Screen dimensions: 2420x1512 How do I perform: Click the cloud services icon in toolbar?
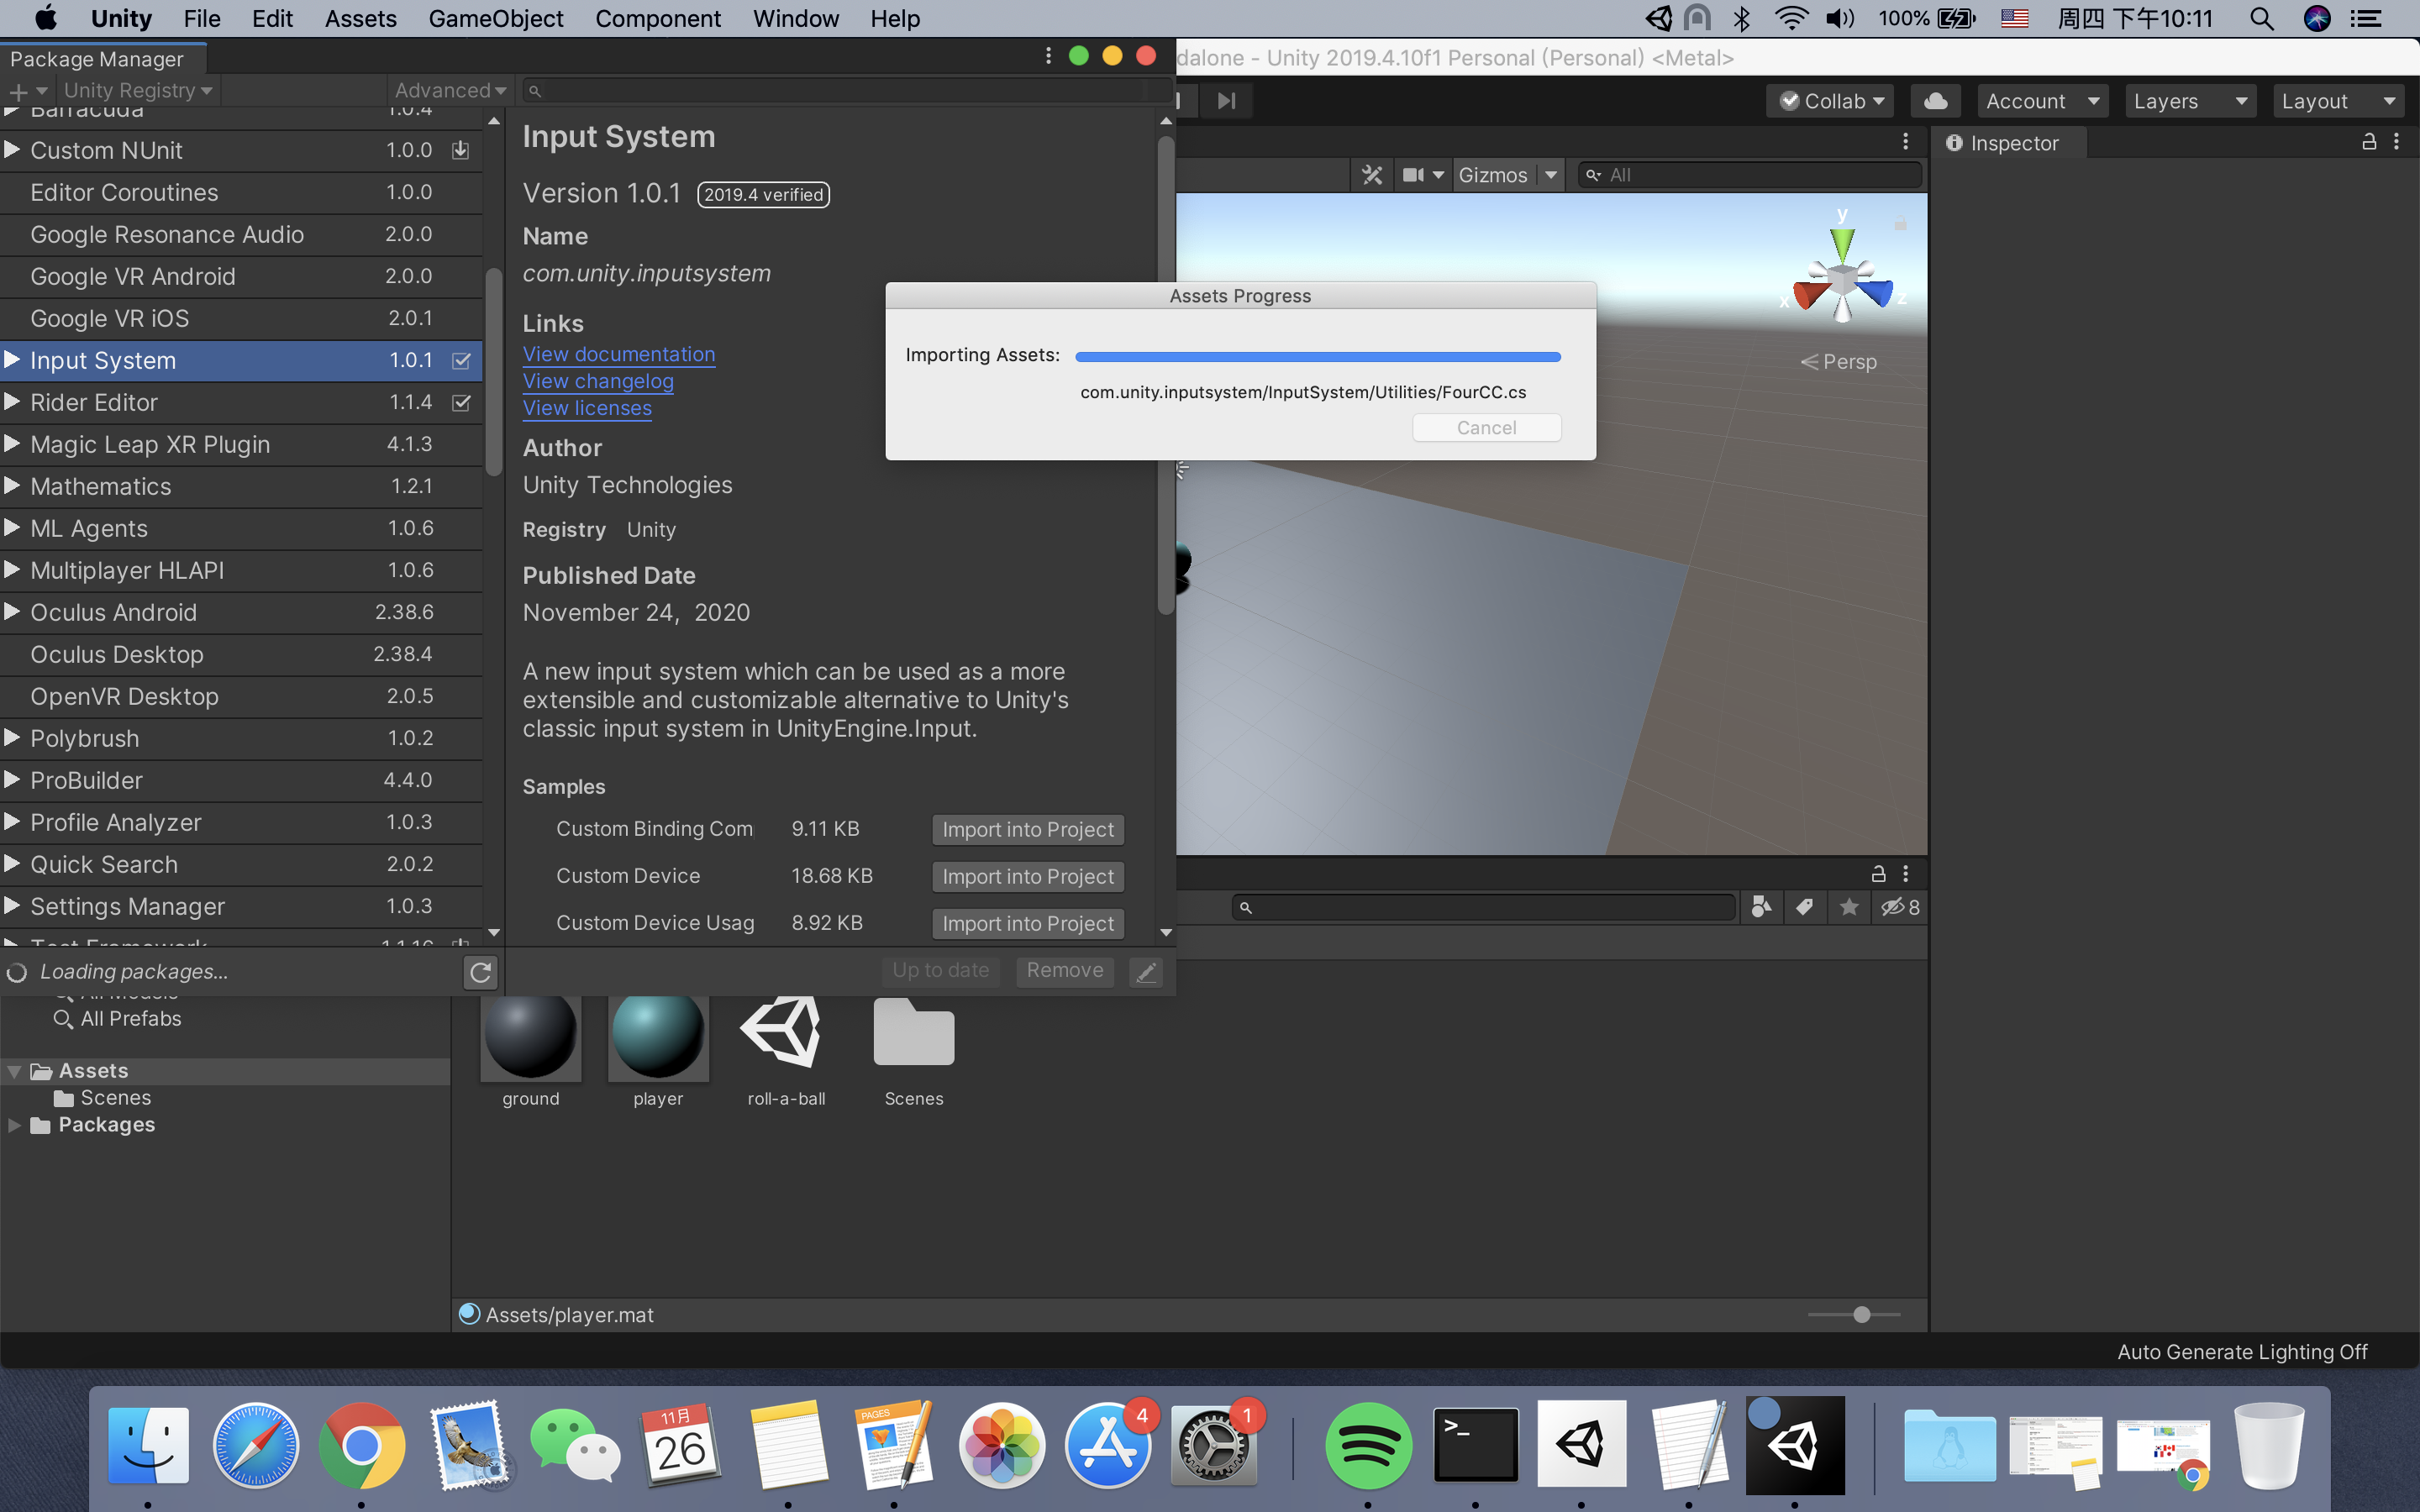[x=1936, y=101]
